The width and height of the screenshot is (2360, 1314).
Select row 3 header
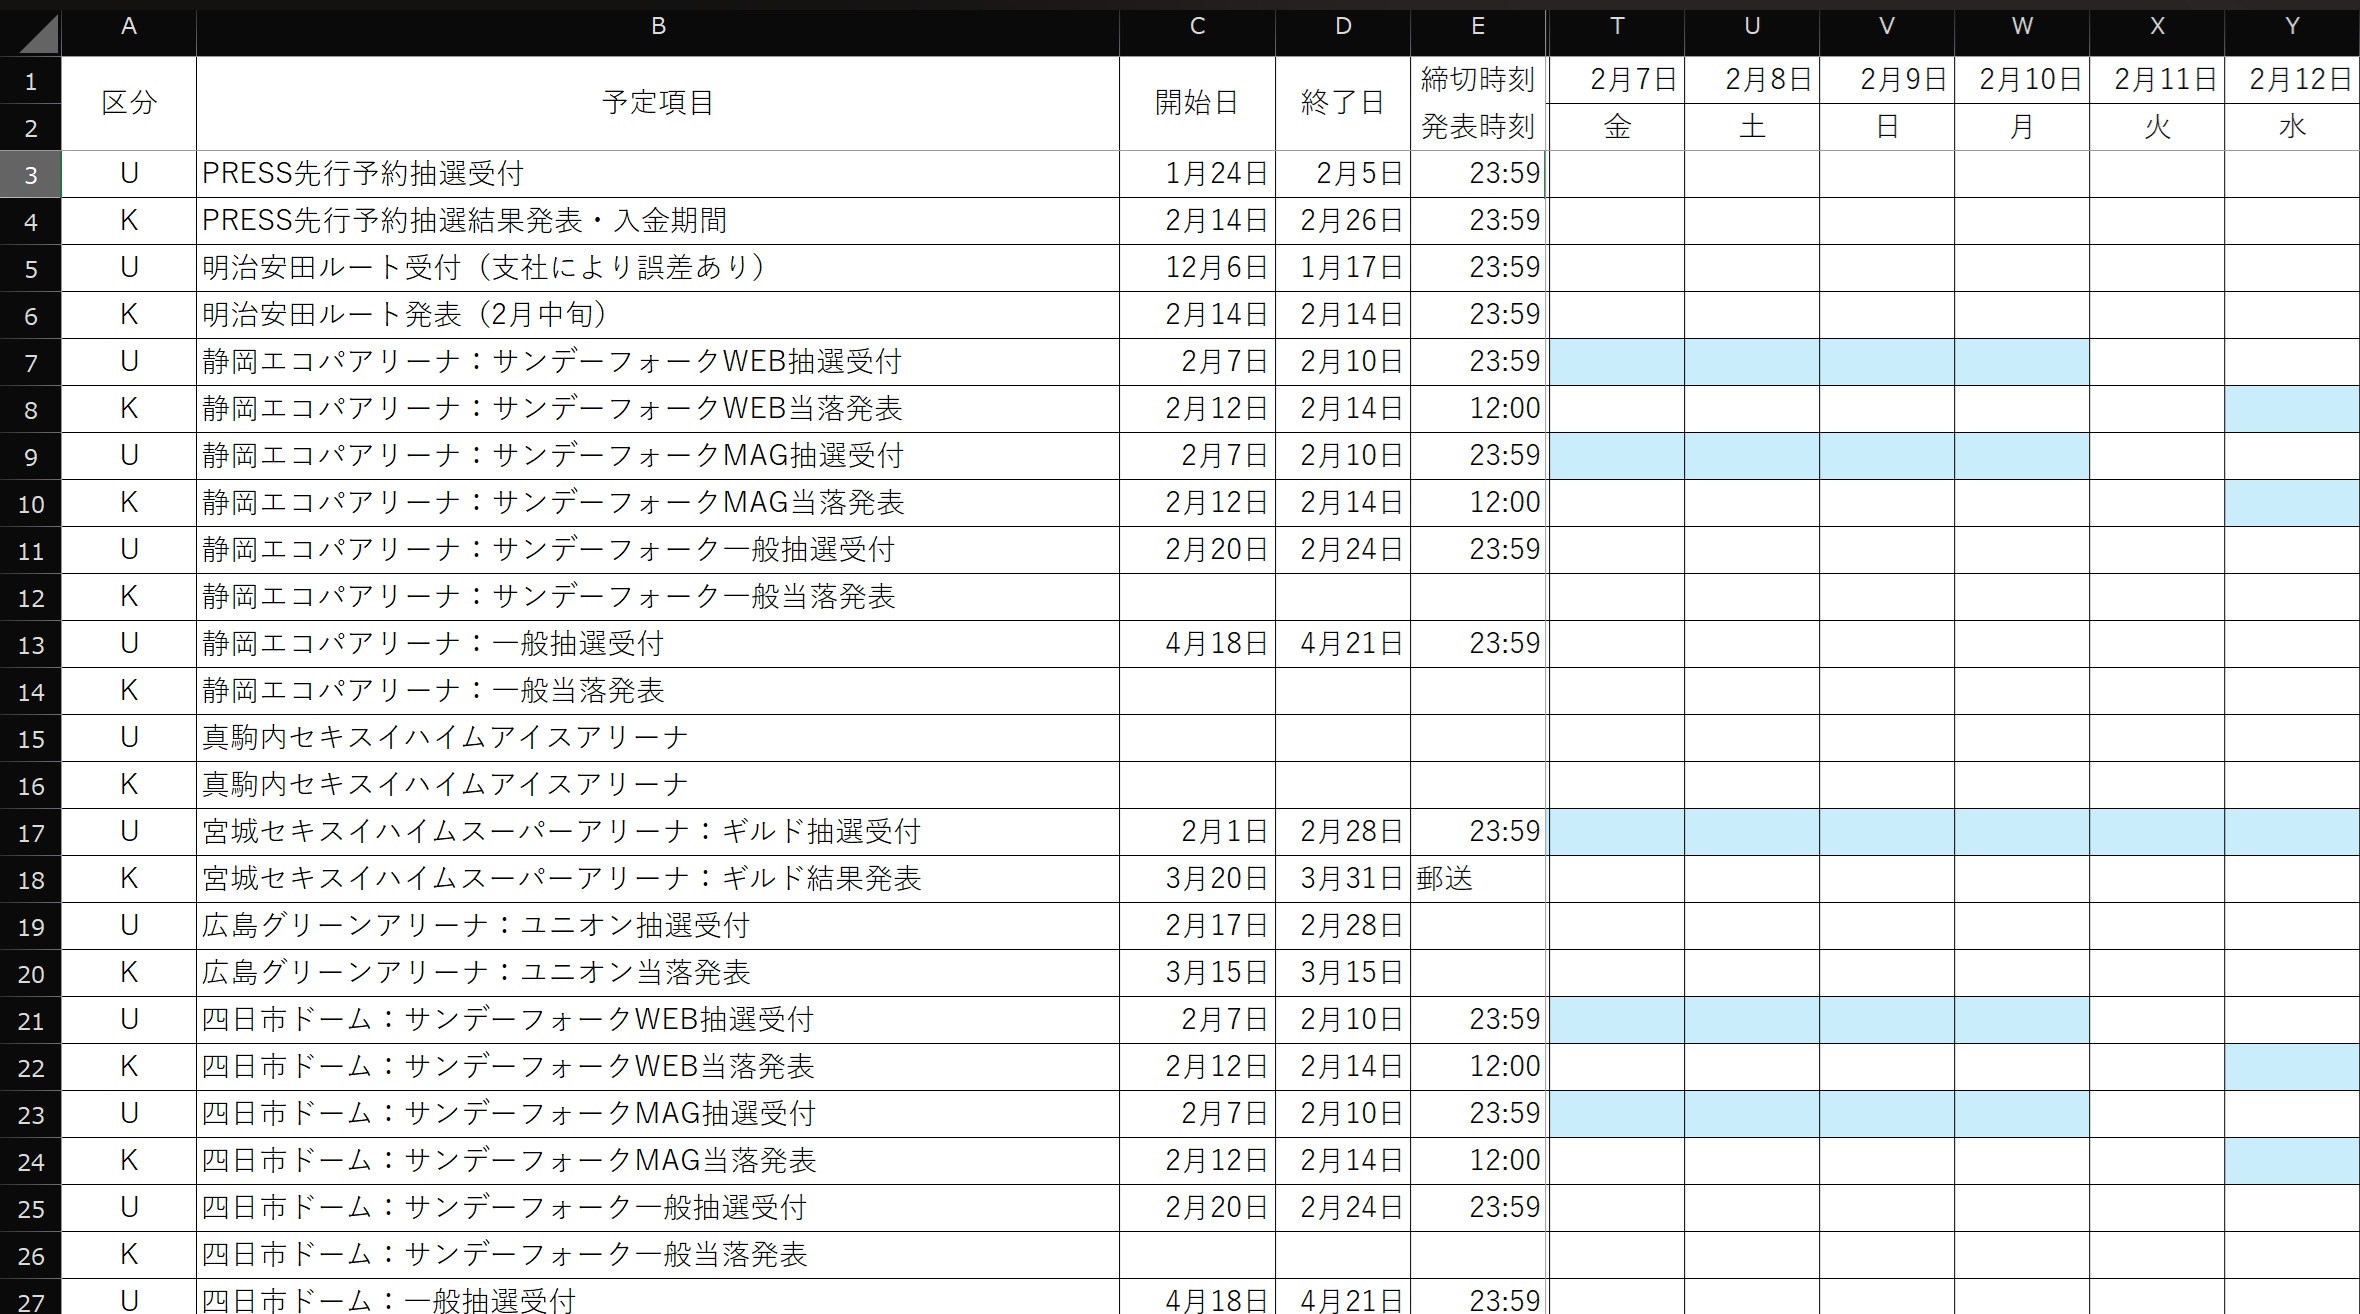[31, 175]
